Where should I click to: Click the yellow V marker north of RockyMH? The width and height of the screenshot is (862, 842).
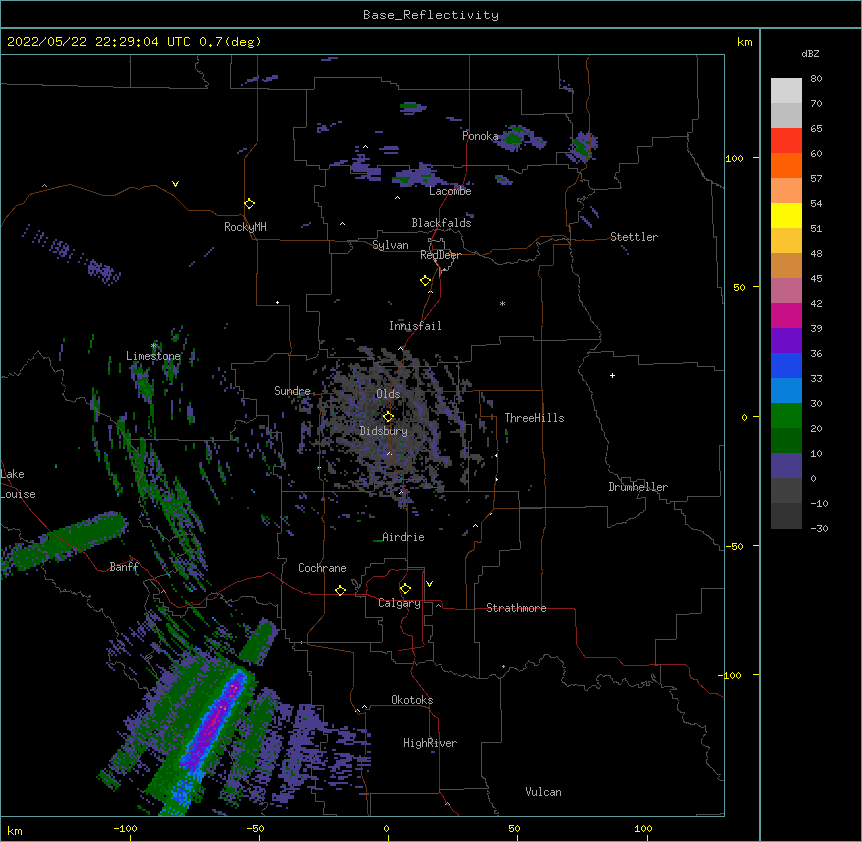click(x=175, y=184)
